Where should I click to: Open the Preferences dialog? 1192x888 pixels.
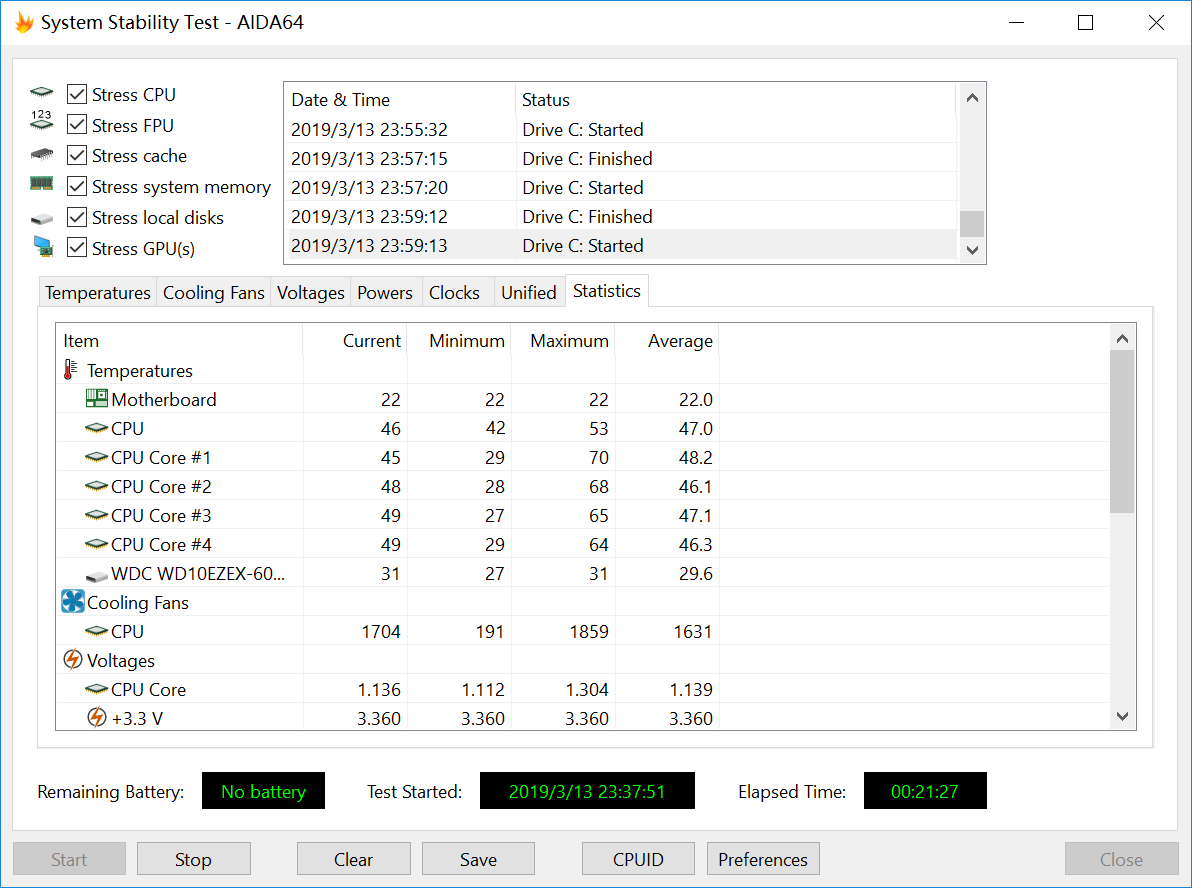click(x=763, y=859)
